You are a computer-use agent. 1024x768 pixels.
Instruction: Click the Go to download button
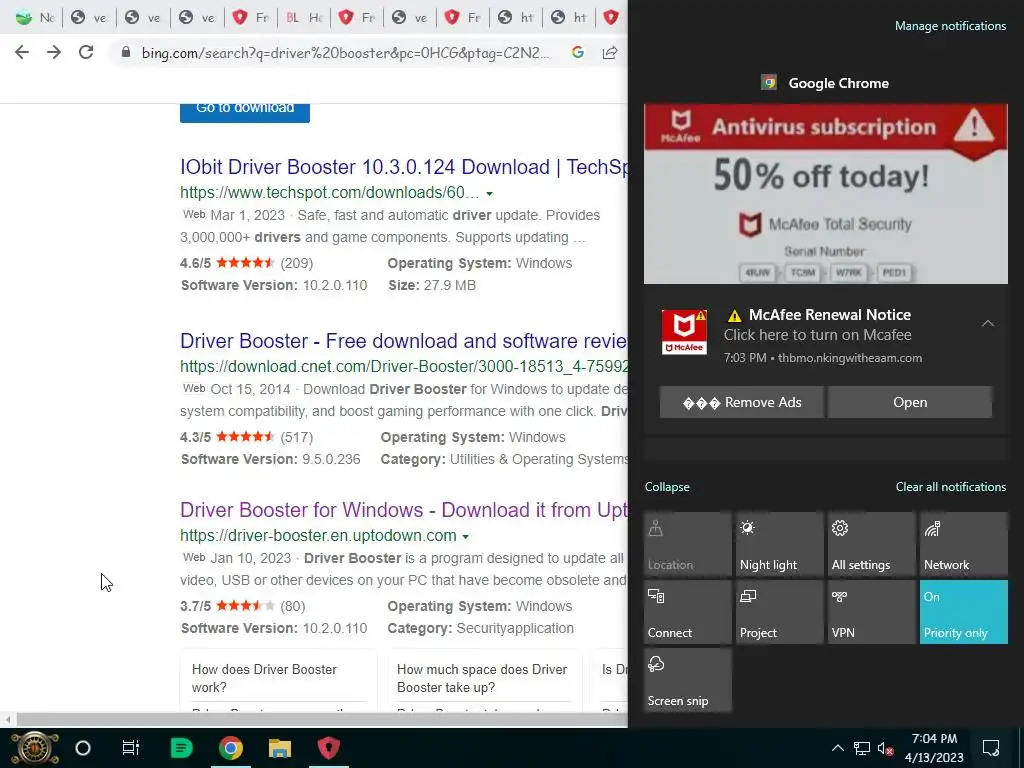click(245, 112)
